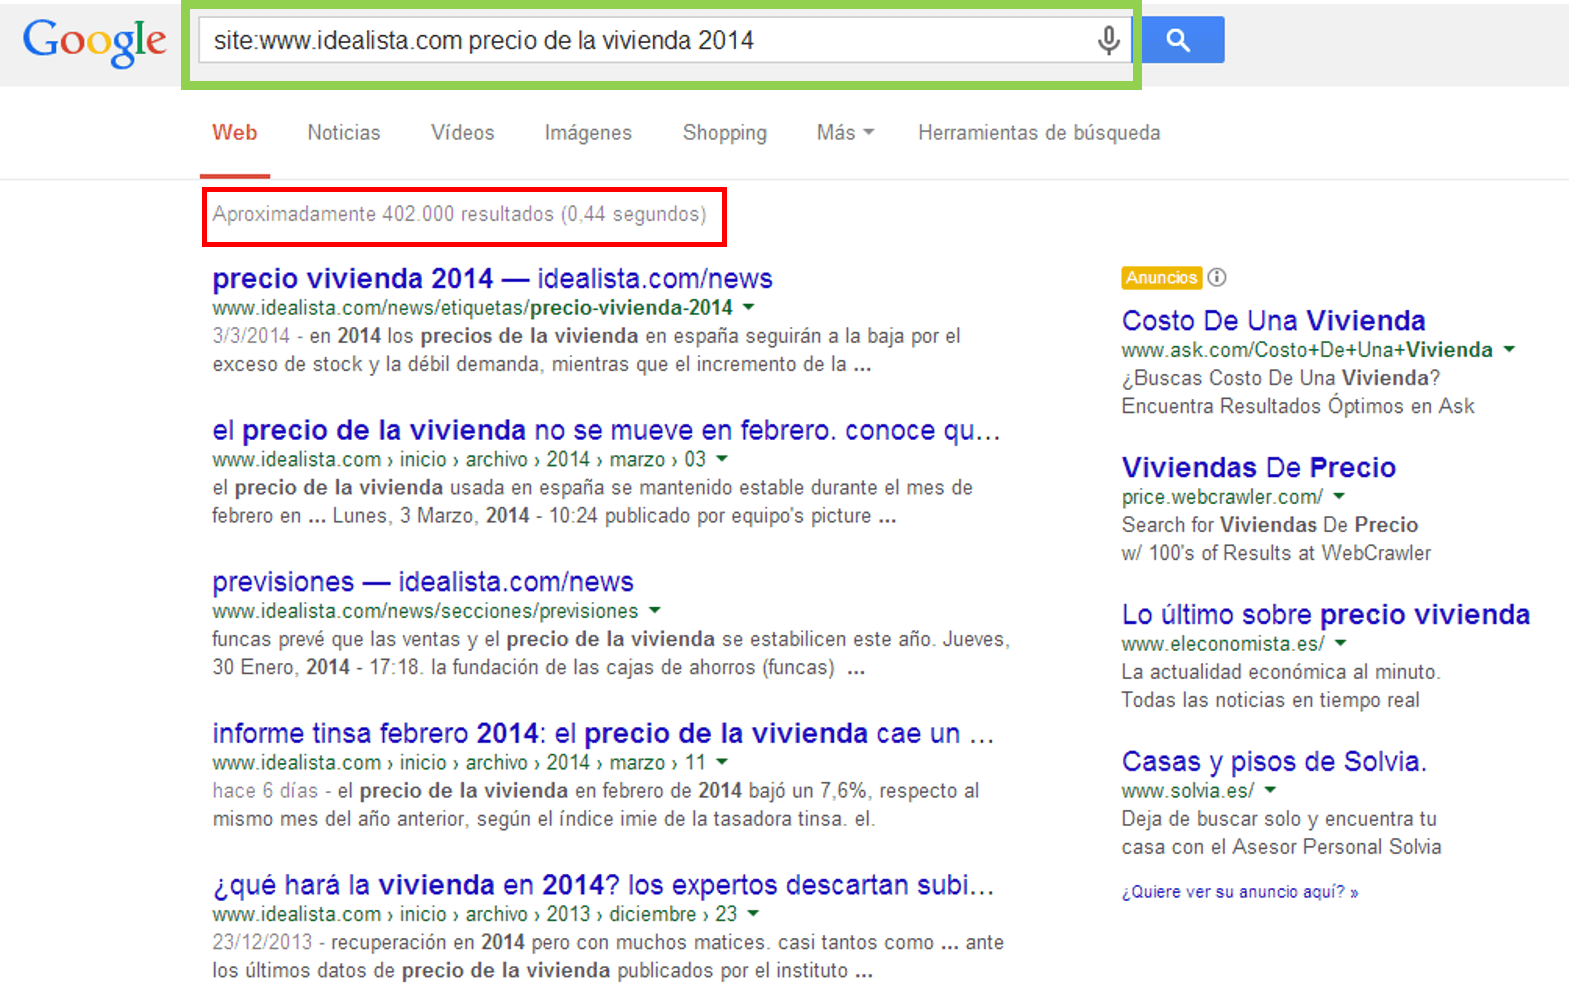
Task: Click the 'Aproximadamente 402.000 resultados' text
Action: point(459,214)
